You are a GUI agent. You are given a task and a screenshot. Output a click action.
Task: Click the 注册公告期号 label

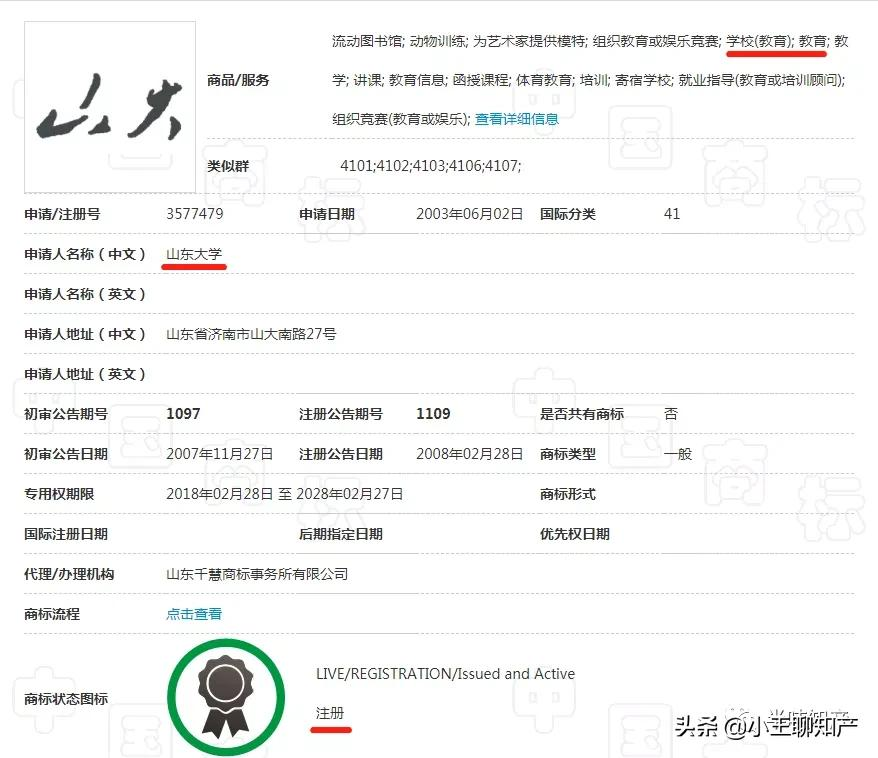pos(340,414)
